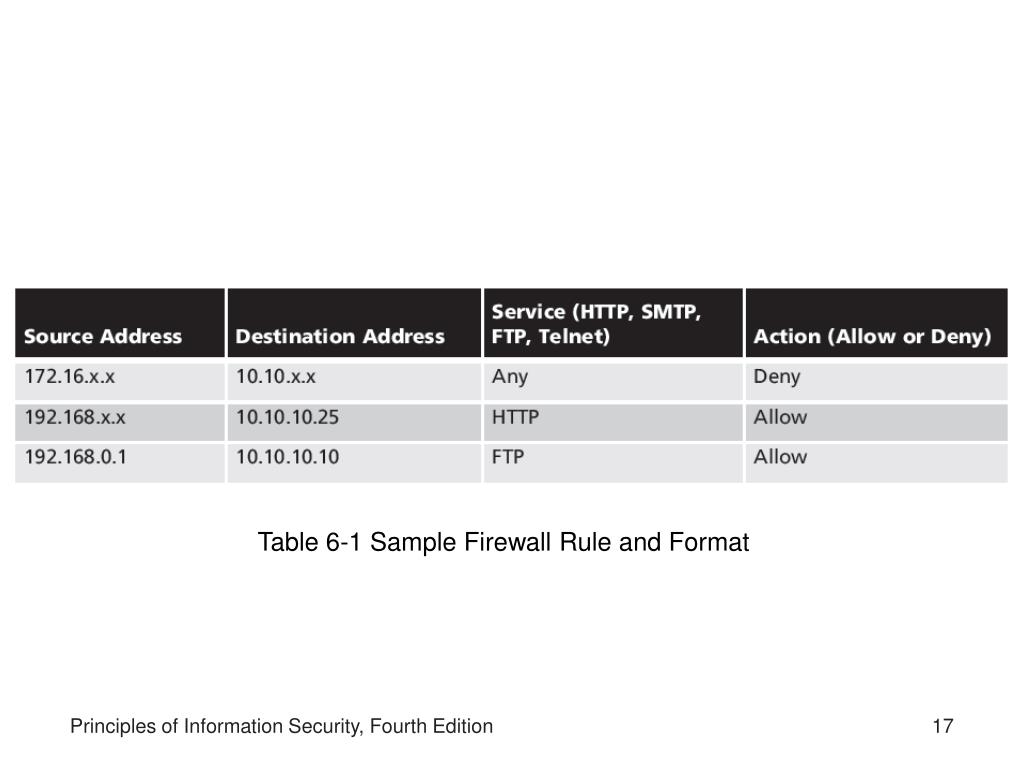Select the 172.16.x.x source cell
This screenshot has width=1024, height=768.
pos(120,380)
